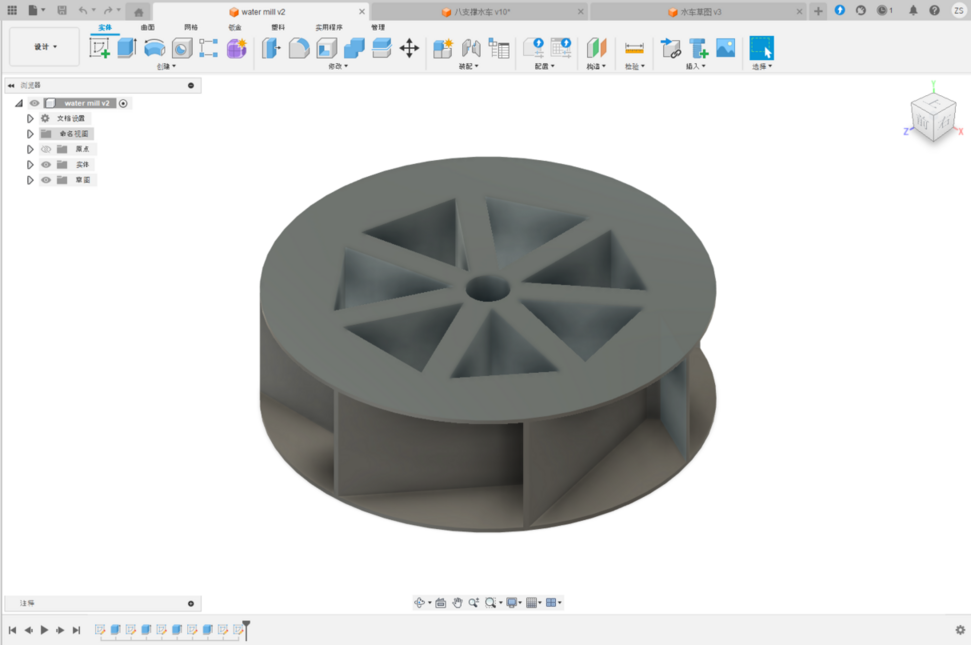The height and width of the screenshot is (645, 971).
Task: Expand the 文档设置 tree node
Action: click(31, 119)
